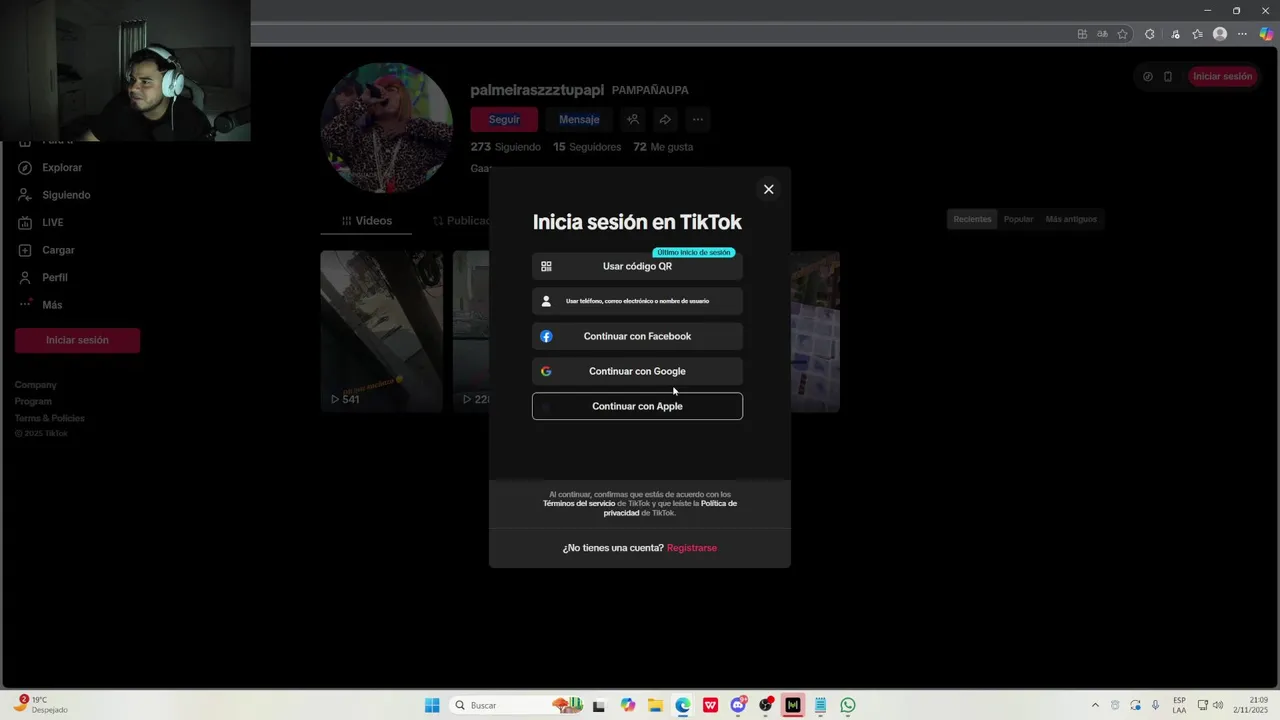The height and width of the screenshot is (720, 1280).
Task: Continue with Facebook
Action: pos(637,336)
